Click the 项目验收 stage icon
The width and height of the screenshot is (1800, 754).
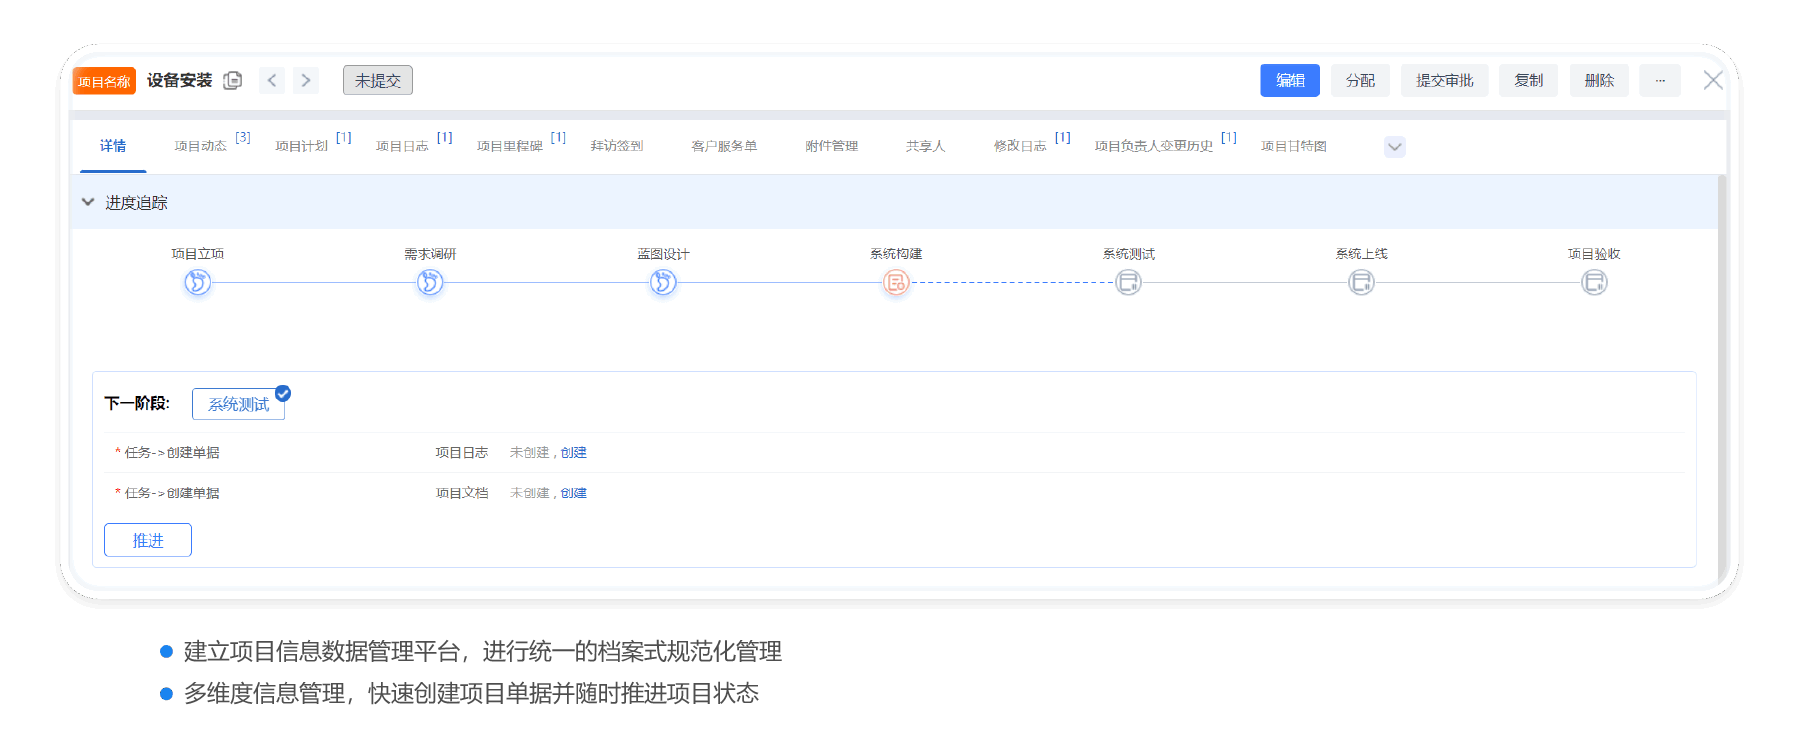coord(1594,283)
